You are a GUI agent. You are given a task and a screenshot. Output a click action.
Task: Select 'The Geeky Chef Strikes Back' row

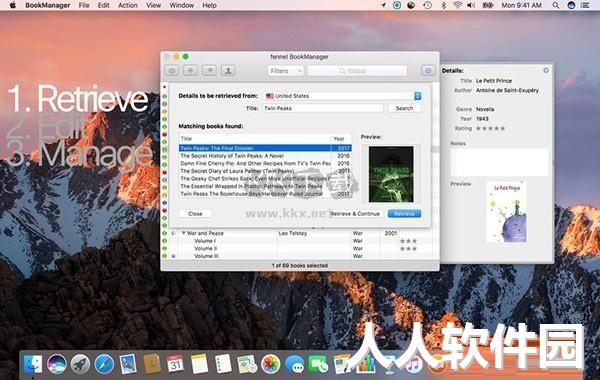click(265, 179)
